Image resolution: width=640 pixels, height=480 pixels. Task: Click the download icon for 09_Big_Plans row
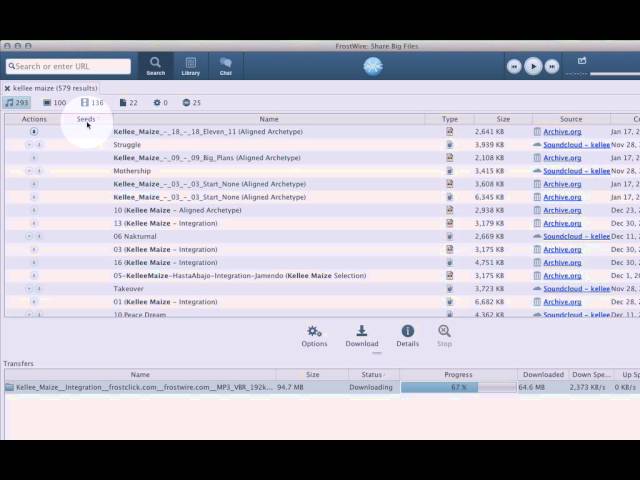coord(34,158)
